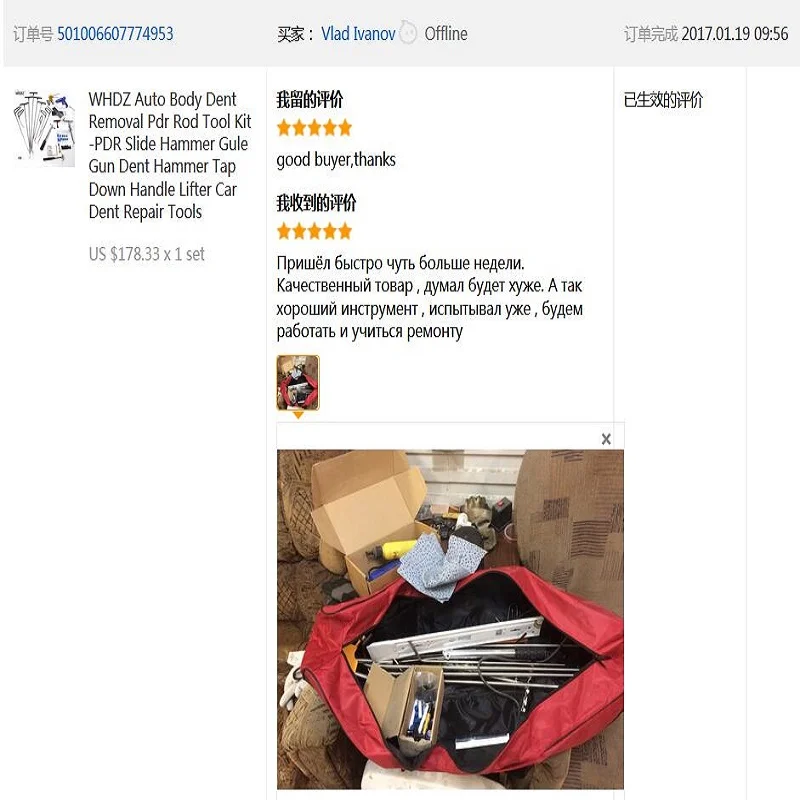The width and height of the screenshot is (800, 800).
Task: Click the five stars under 我收到的评价
Action: pos(314,231)
